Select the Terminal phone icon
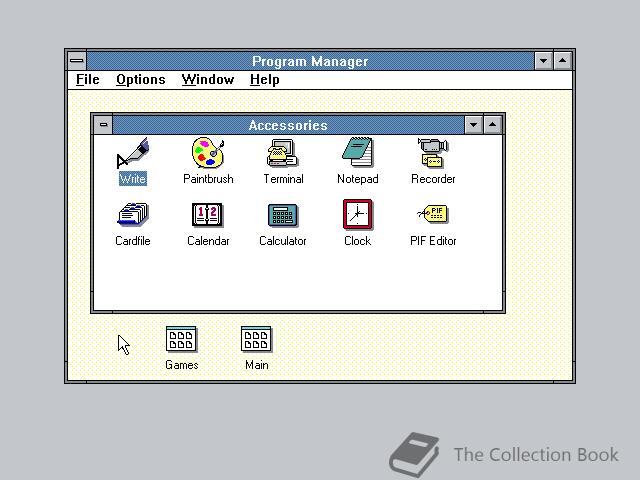Screen dimensions: 640x480 click(x=283, y=153)
